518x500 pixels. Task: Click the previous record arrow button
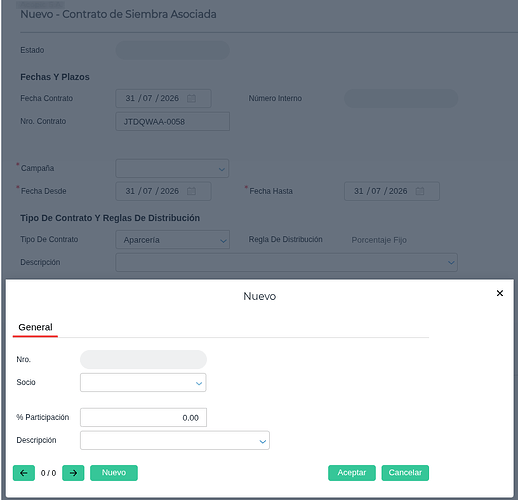pos(24,473)
